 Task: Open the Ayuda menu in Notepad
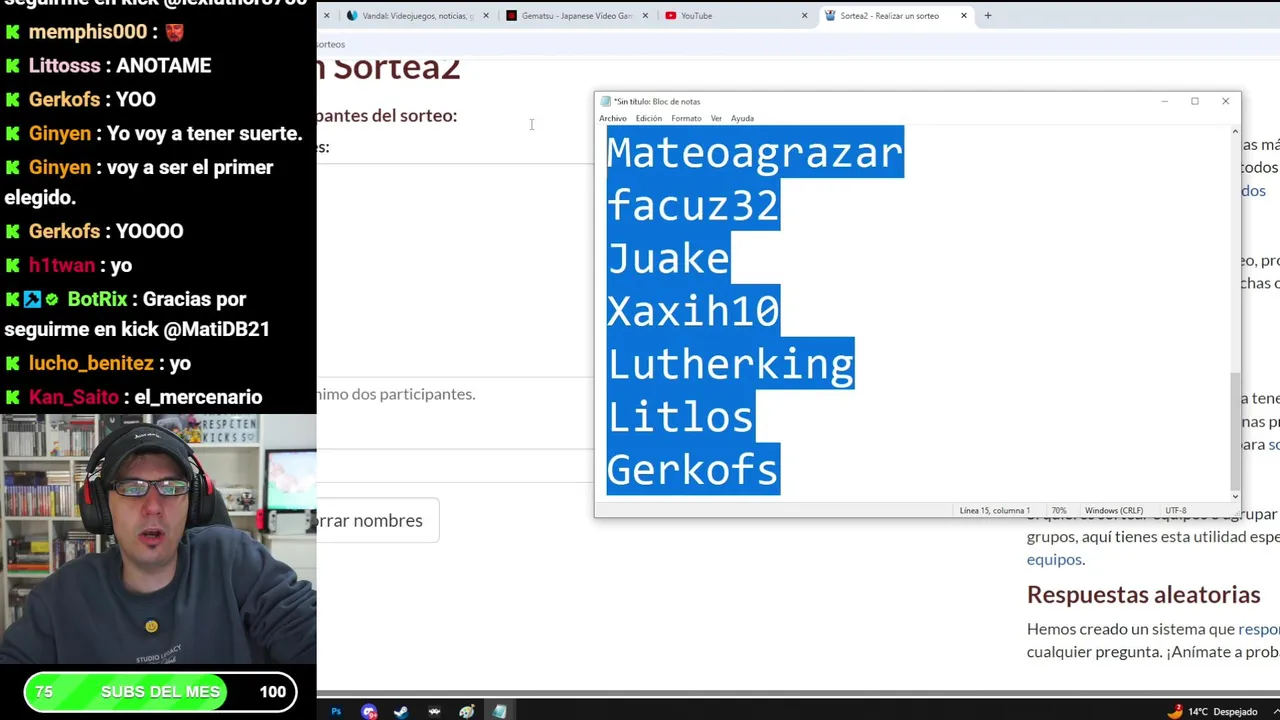[742, 118]
